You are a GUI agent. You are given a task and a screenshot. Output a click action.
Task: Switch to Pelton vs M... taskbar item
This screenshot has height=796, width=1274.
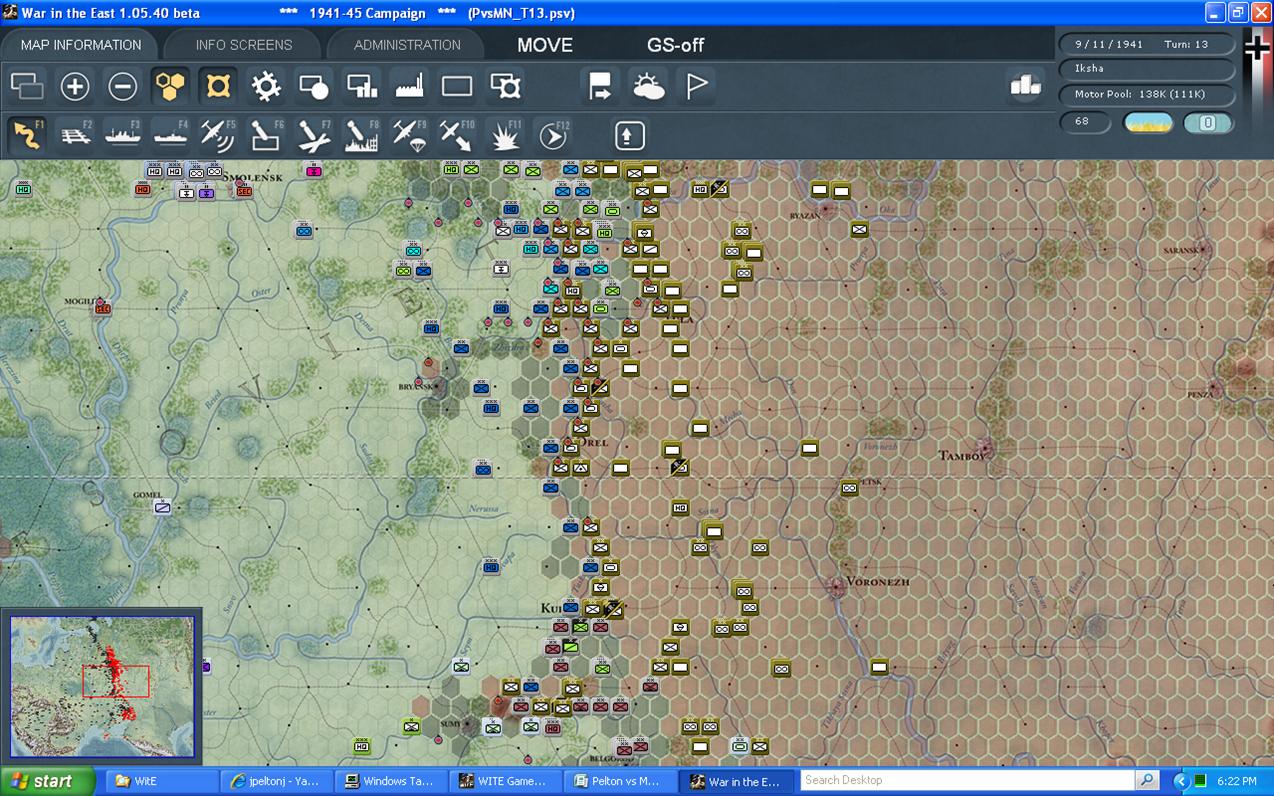[621, 781]
